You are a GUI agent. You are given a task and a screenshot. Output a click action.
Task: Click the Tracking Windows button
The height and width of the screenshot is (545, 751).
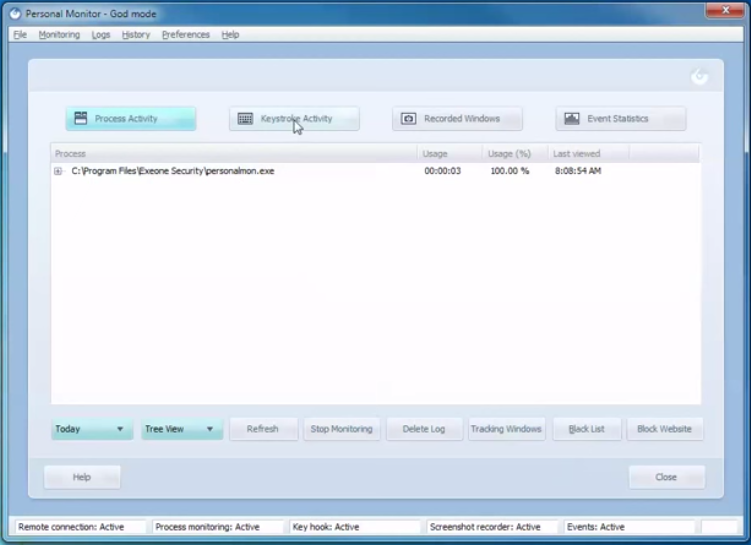pos(506,429)
